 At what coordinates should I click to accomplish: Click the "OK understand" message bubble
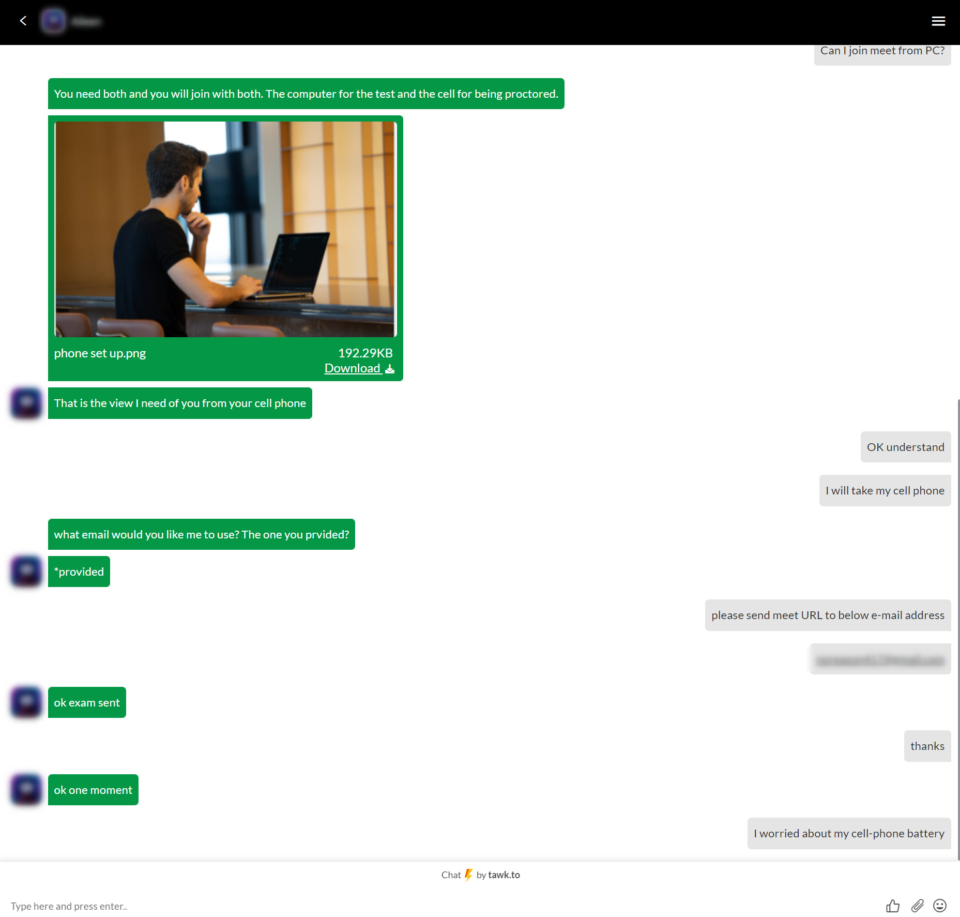point(904,446)
